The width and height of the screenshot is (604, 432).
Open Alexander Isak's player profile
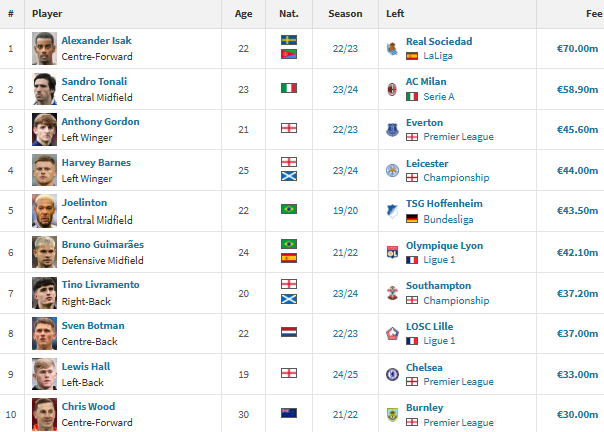(x=96, y=41)
